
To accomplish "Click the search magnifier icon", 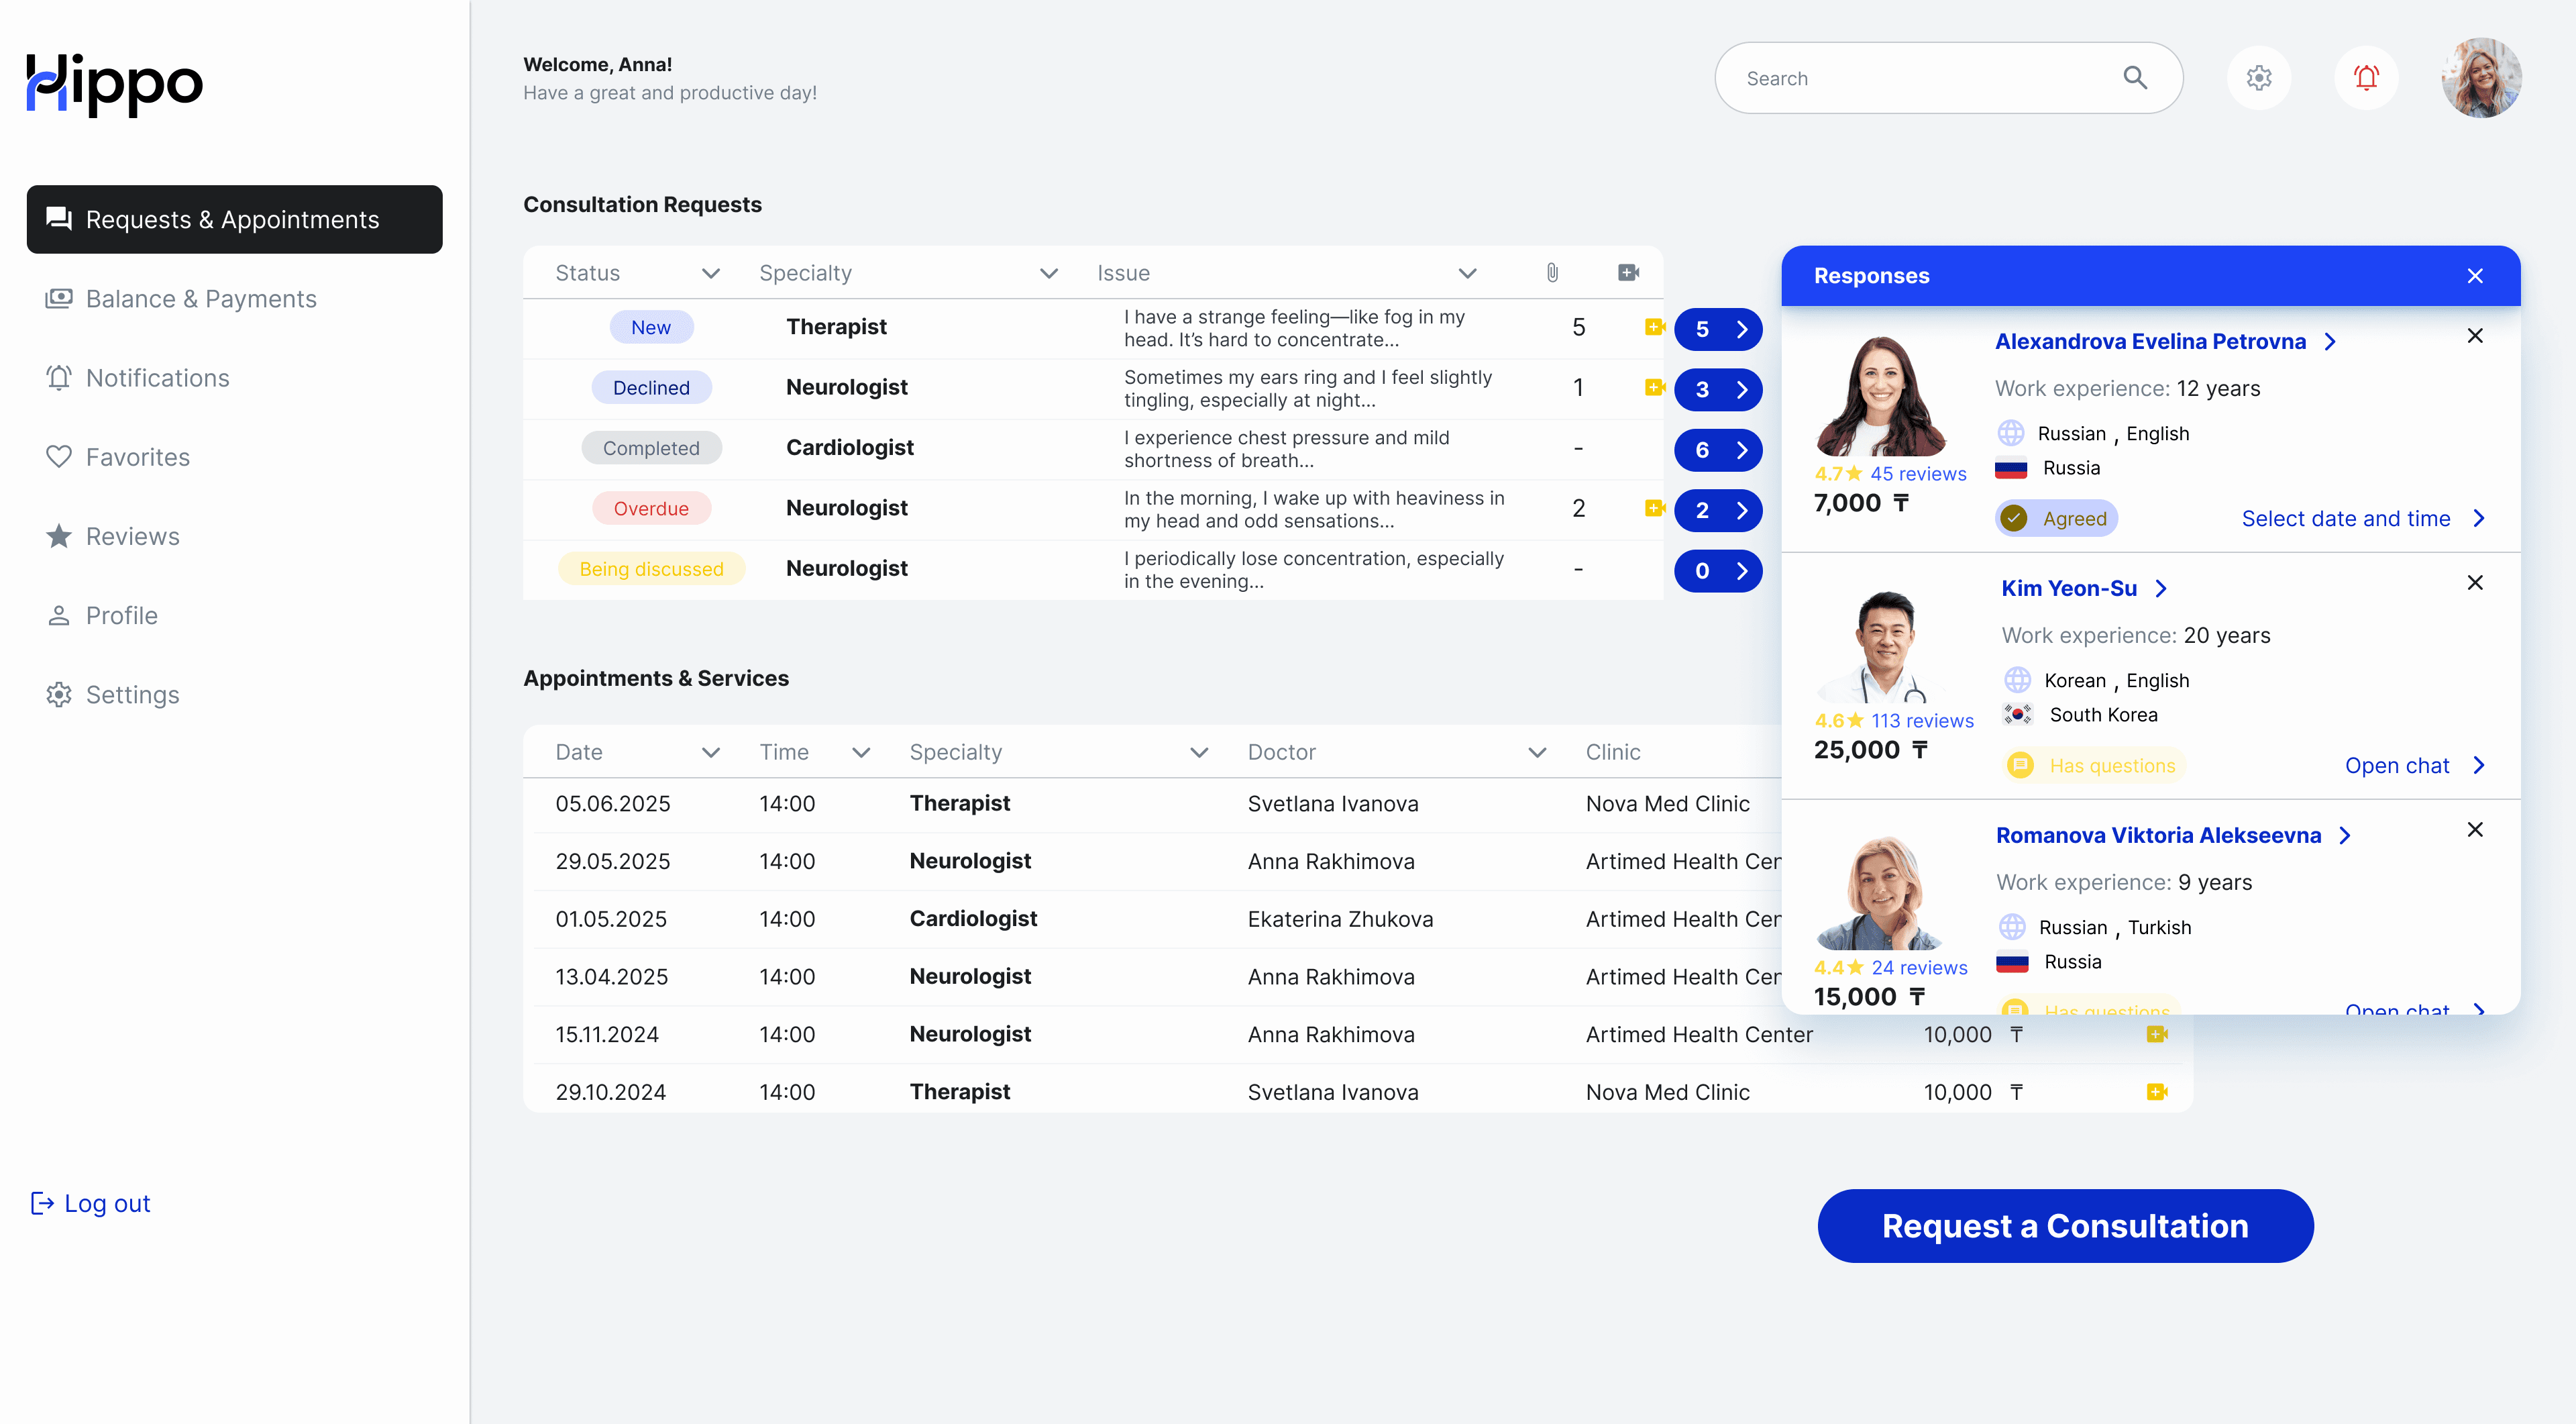I will pyautogui.click(x=2135, y=78).
